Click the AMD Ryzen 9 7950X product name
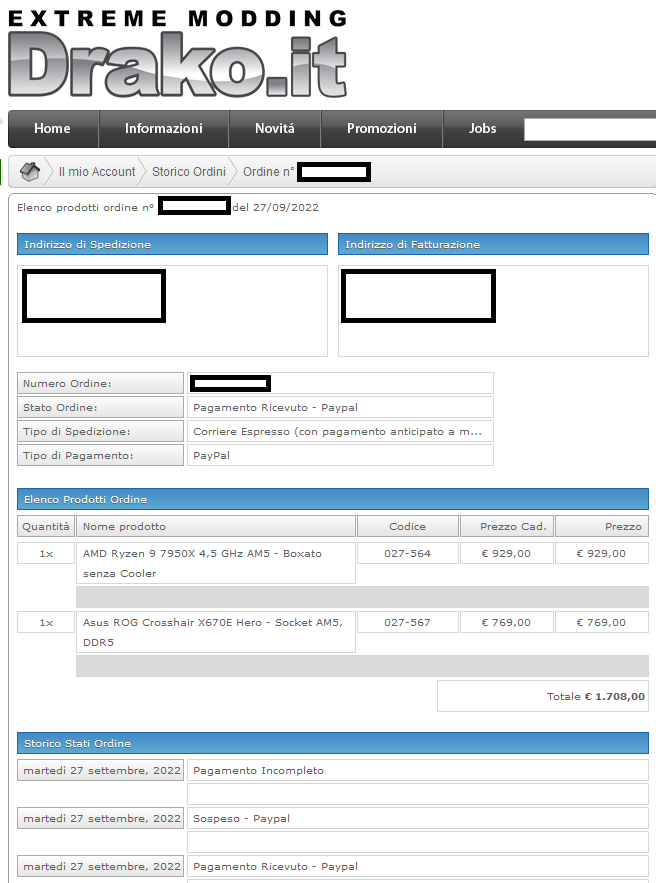 pyautogui.click(x=216, y=563)
